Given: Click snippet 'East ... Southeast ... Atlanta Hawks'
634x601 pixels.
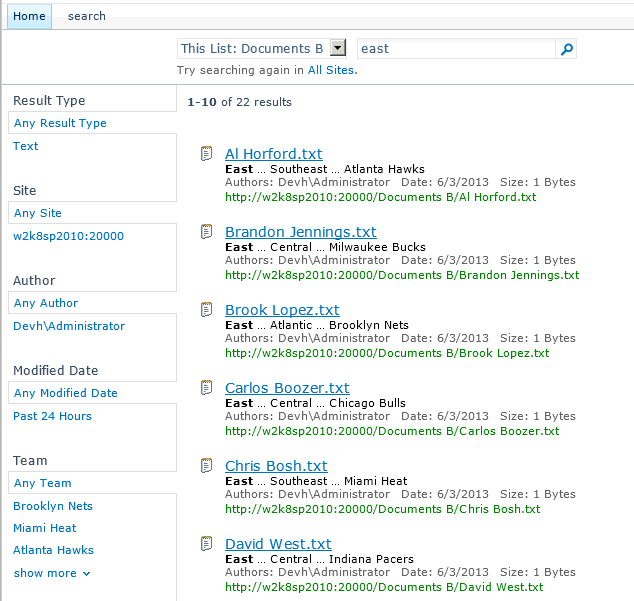Looking at the screenshot, I should pos(325,169).
